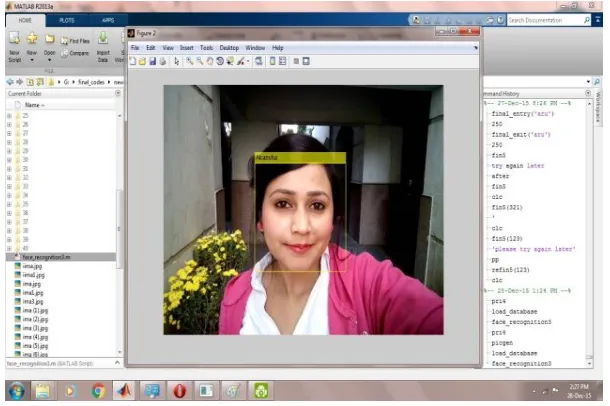Click final_codes in the address path
The width and height of the screenshot is (610, 406).
[x=91, y=82]
